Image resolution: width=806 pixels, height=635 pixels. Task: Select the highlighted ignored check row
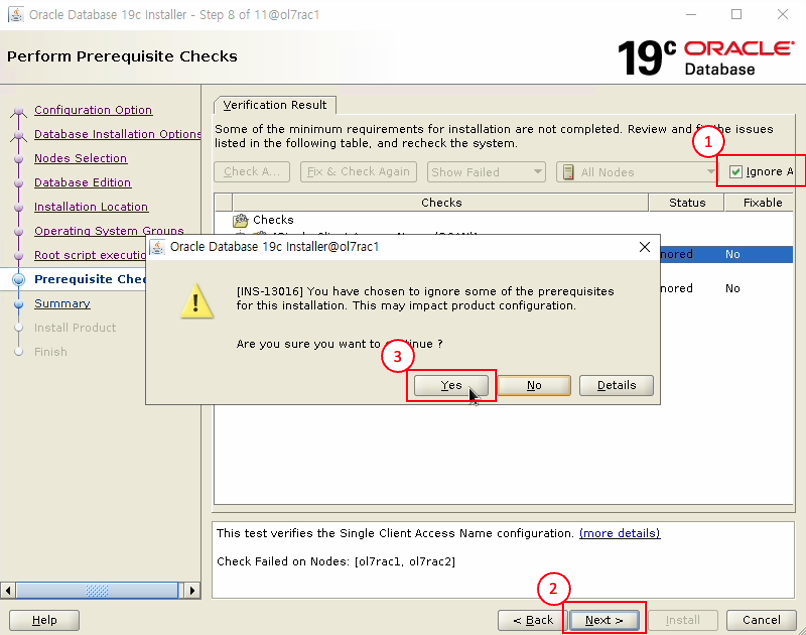(x=726, y=254)
